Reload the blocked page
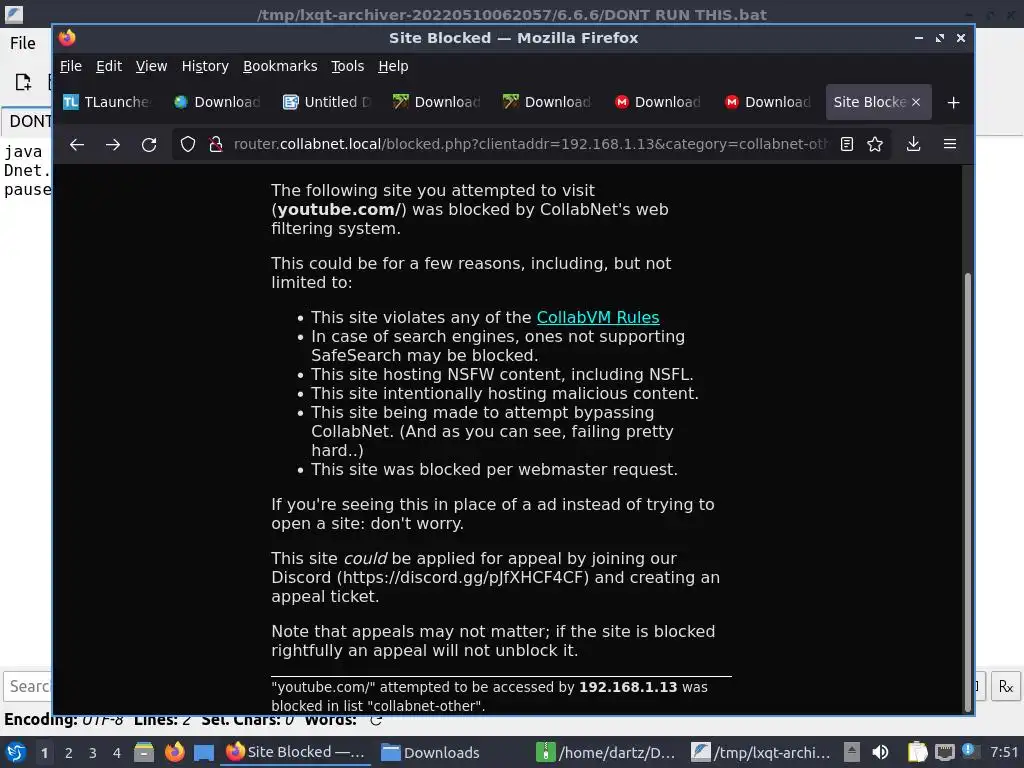 (149, 144)
